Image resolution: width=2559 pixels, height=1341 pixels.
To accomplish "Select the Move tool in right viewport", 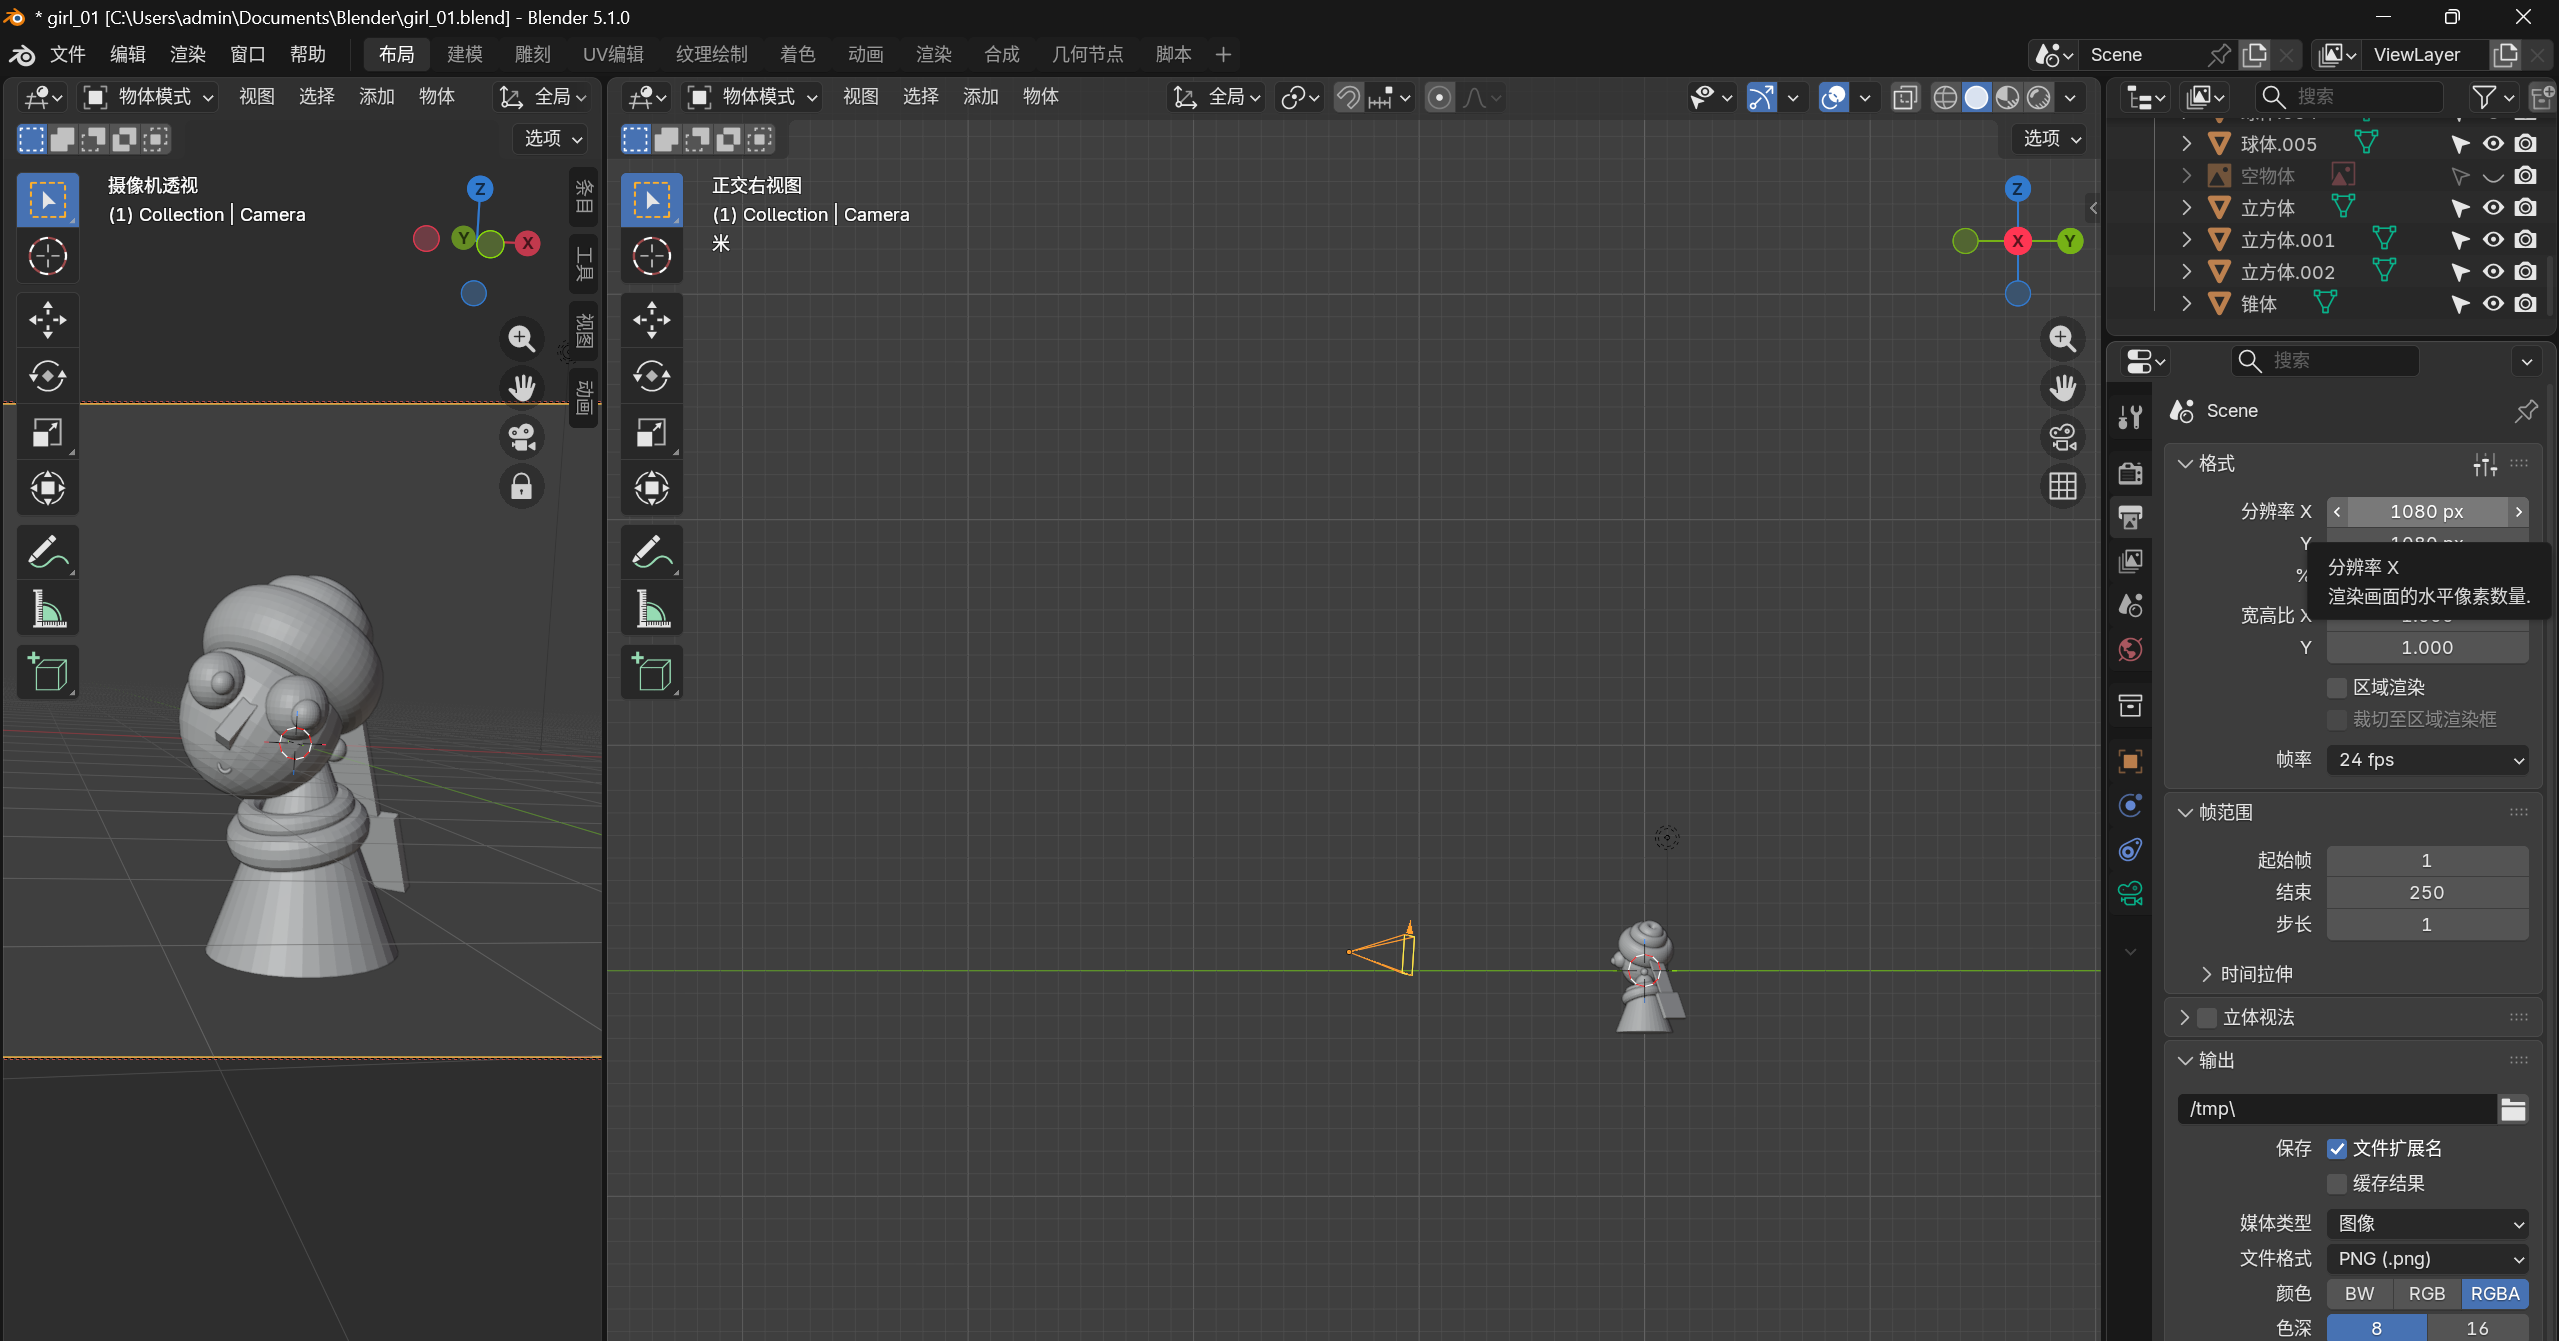I will pos(651,320).
